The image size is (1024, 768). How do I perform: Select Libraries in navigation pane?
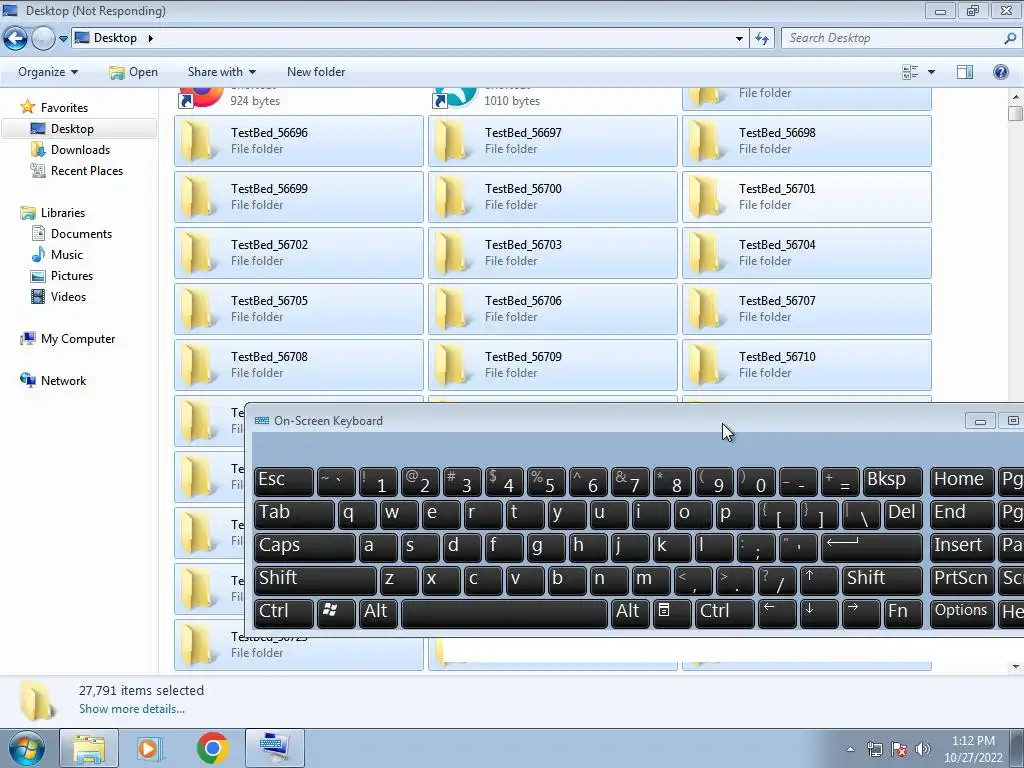[x=63, y=213]
